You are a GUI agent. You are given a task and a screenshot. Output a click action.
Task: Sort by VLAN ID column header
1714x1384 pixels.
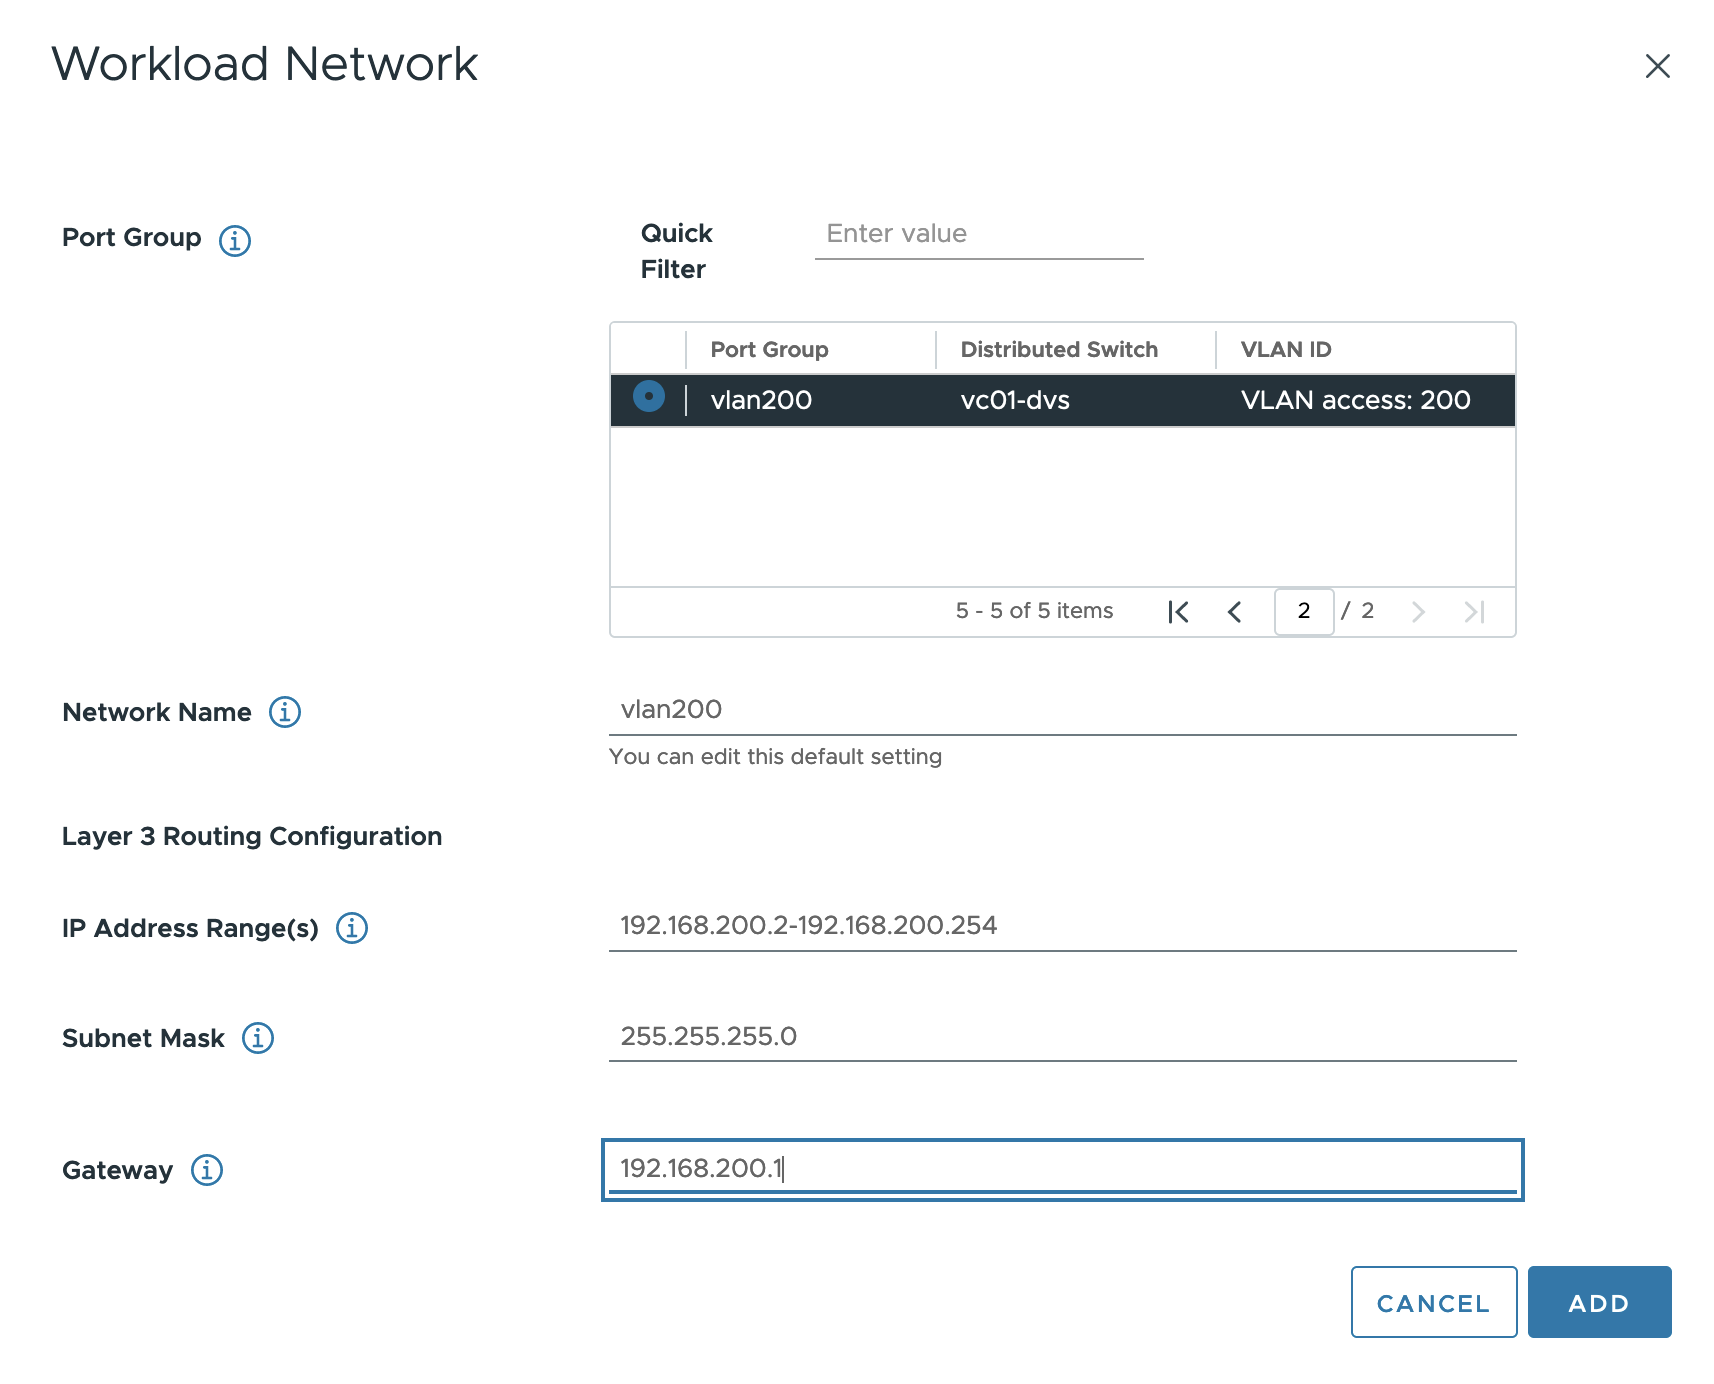(x=1286, y=350)
